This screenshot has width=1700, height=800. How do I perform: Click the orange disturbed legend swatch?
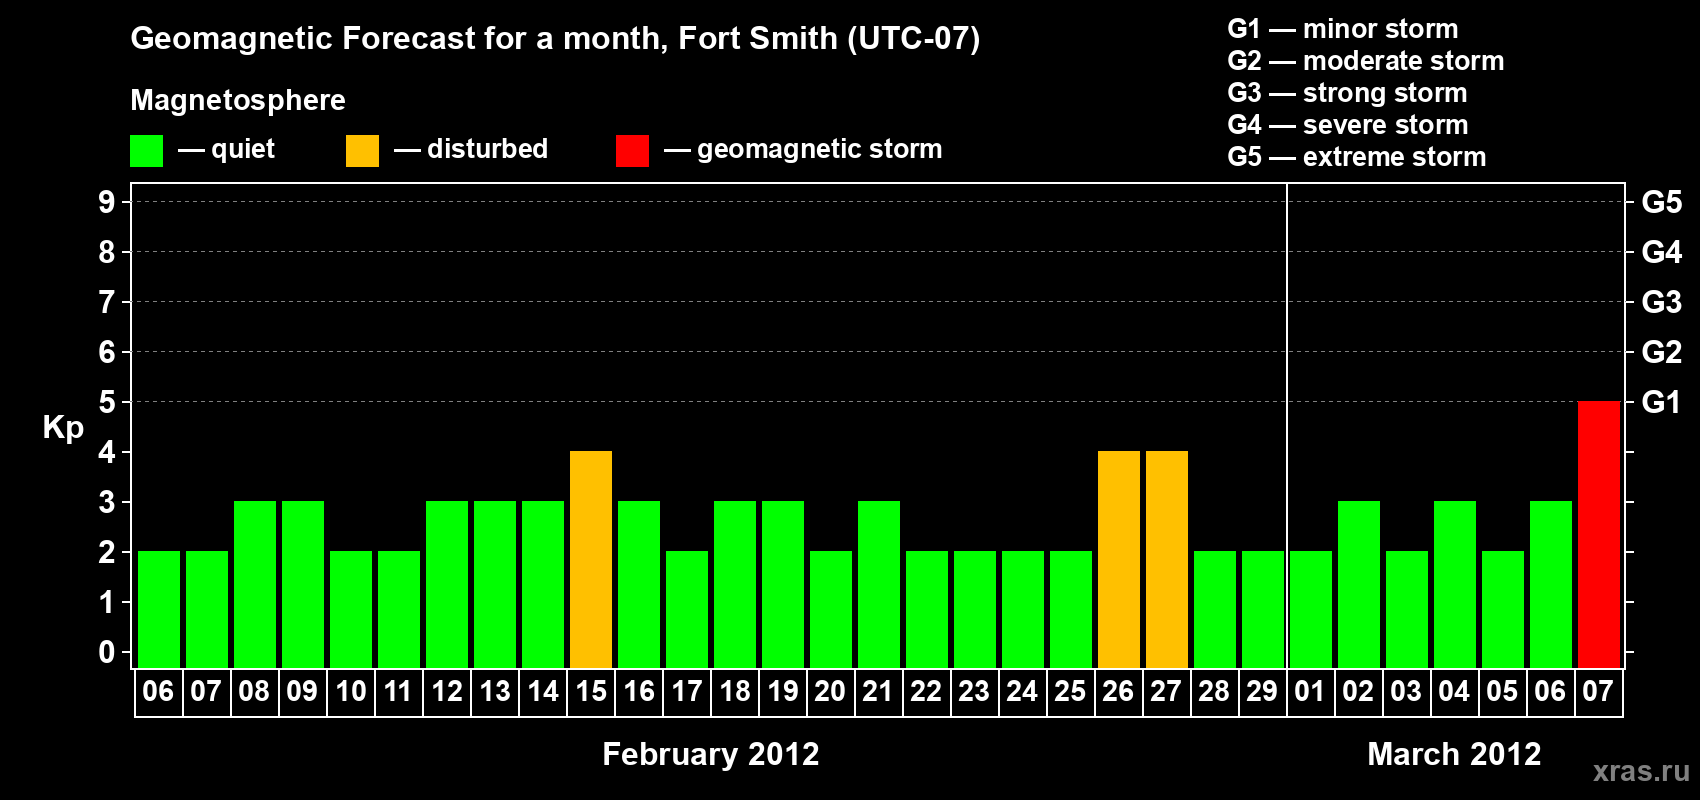point(362,151)
